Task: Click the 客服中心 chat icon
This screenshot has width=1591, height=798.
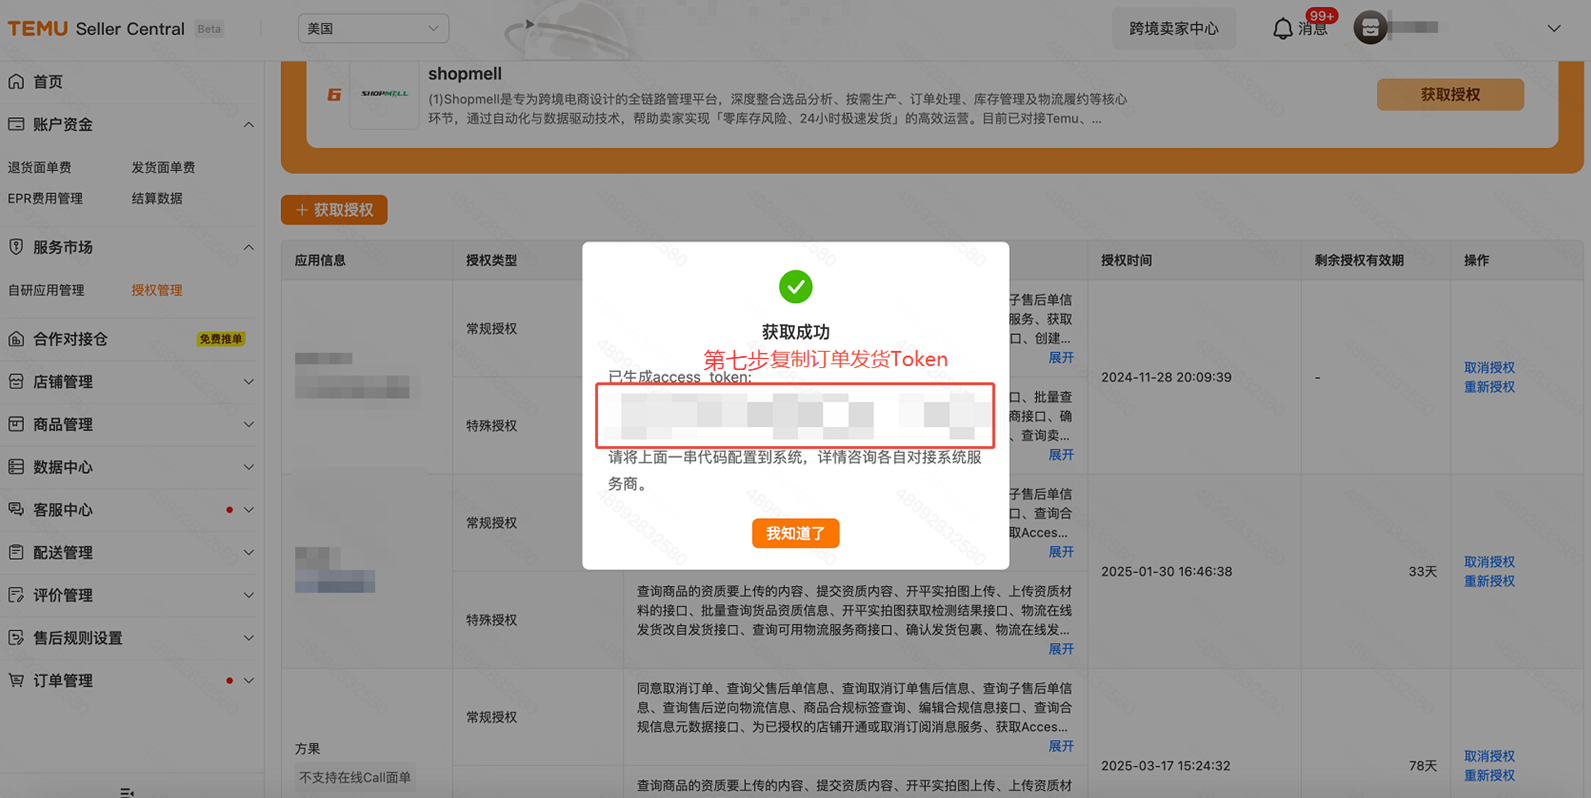Action: pyautogui.click(x=16, y=510)
